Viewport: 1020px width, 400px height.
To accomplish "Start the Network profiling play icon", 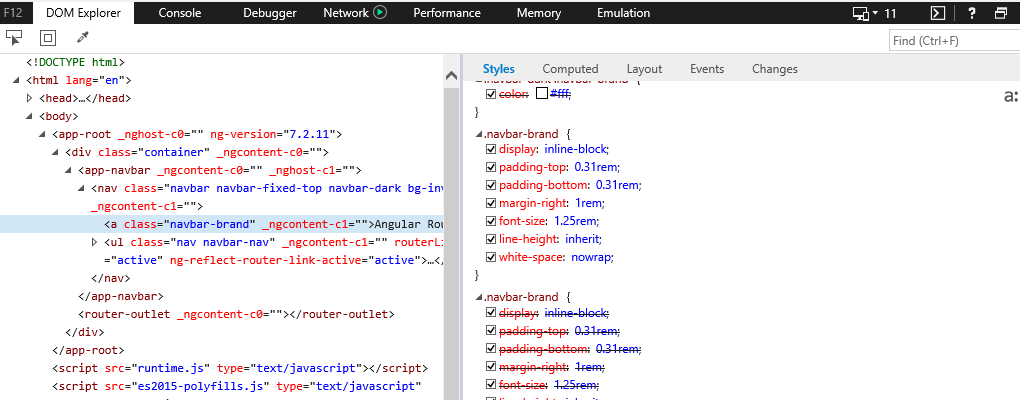I will coord(381,12).
